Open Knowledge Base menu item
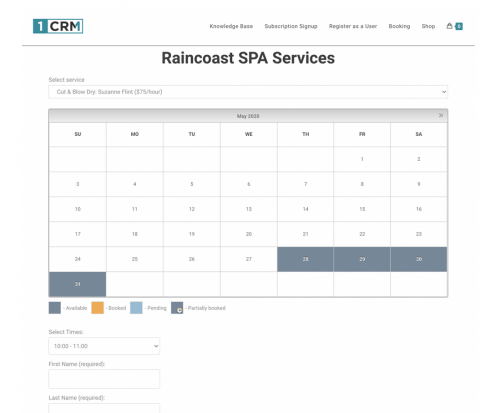This screenshot has width=500, height=413. tap(231, 26)
